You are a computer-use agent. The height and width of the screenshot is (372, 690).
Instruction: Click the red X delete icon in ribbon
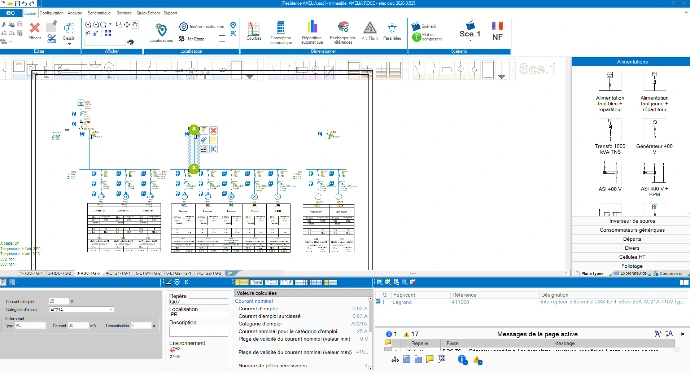pyautogui.click(x=34, y=29)
